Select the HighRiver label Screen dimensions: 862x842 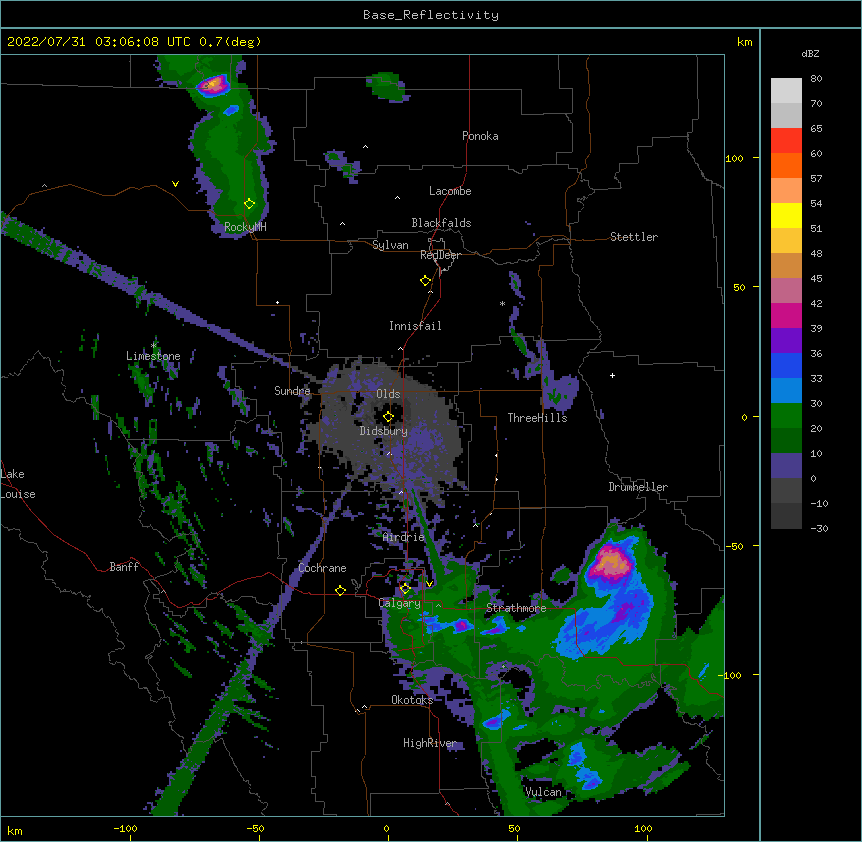click(430, 743)
